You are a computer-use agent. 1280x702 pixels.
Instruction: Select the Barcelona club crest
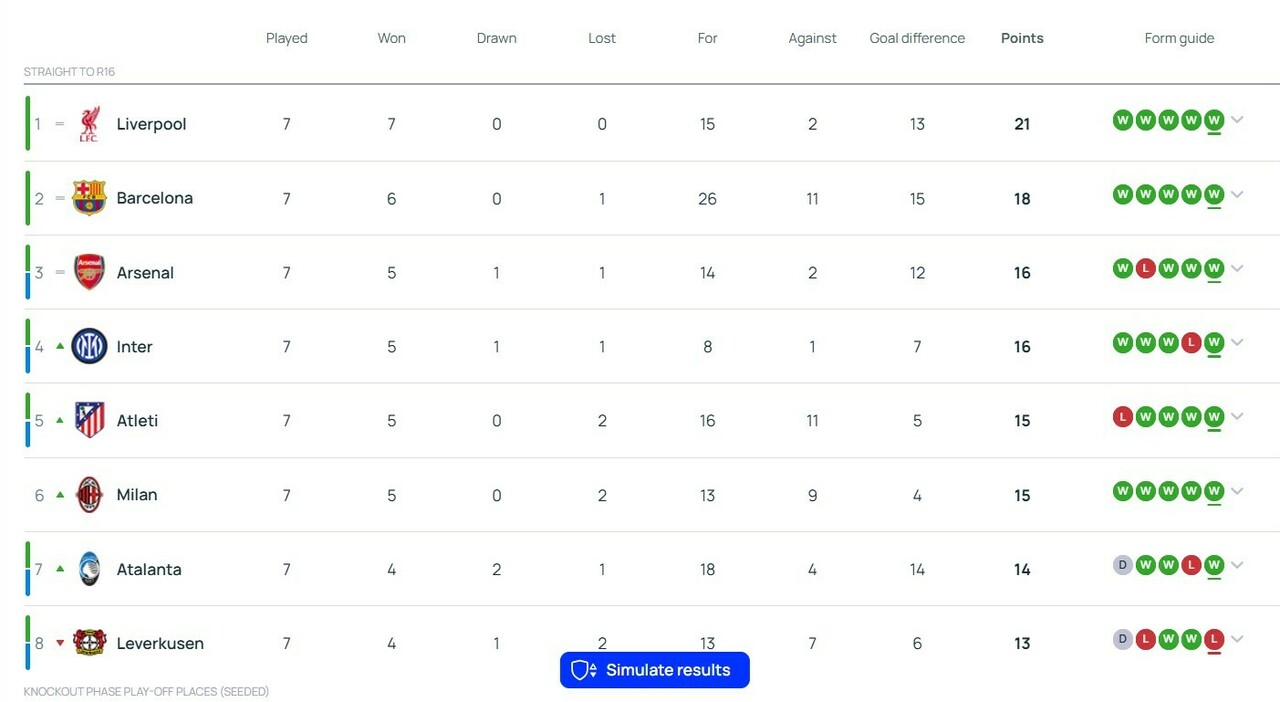click(x=89, y=198)
